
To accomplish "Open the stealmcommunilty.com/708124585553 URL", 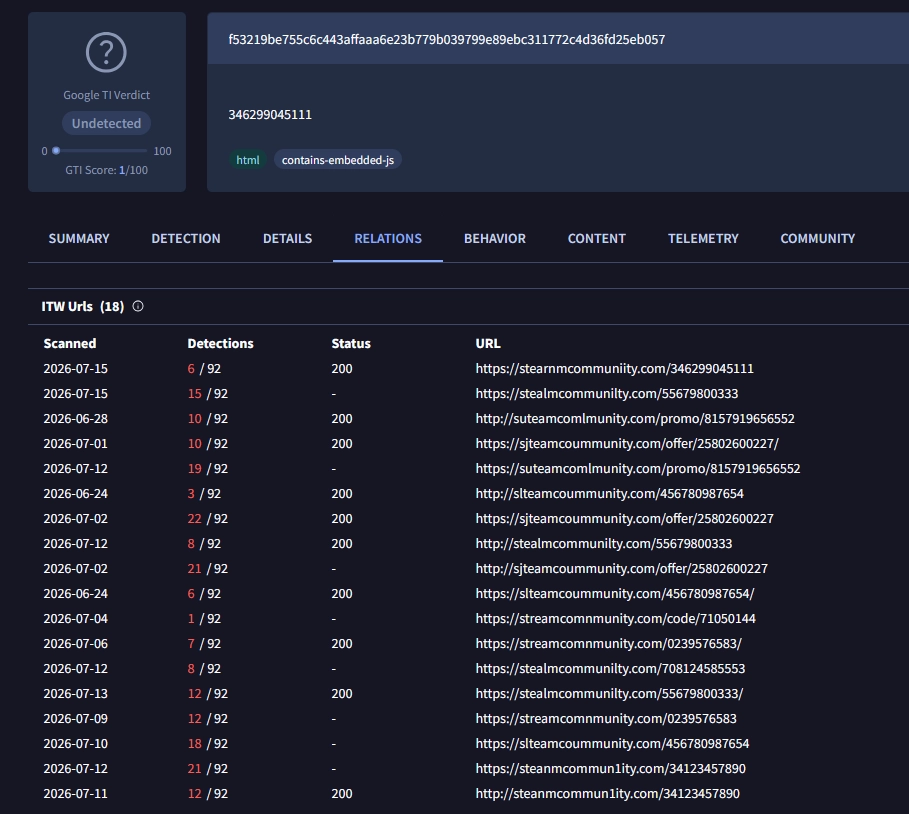I will pyautogui.click(x=610, y=668).
